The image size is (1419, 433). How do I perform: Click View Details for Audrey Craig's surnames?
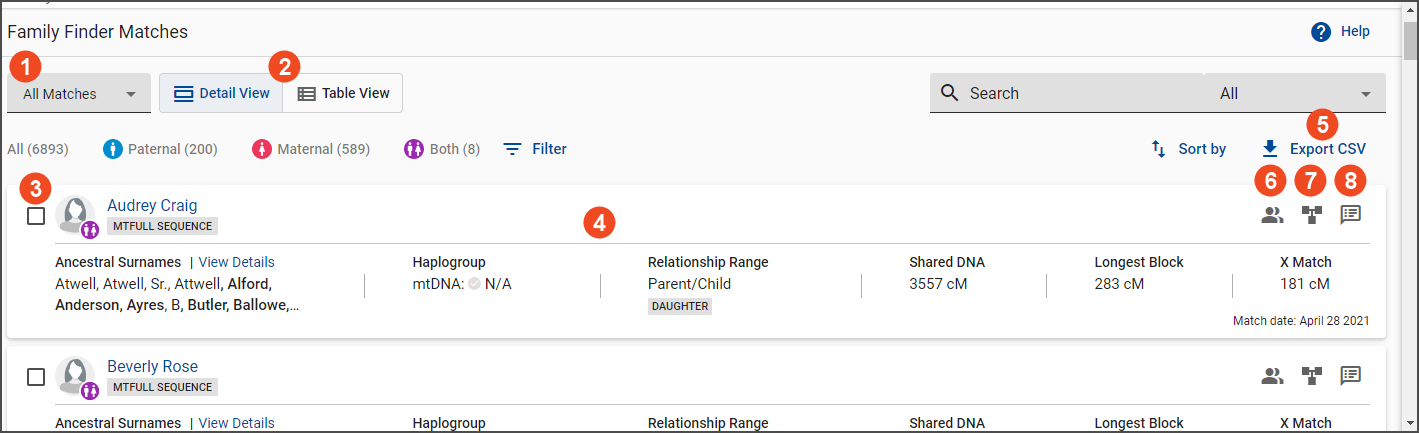[236, 262]
